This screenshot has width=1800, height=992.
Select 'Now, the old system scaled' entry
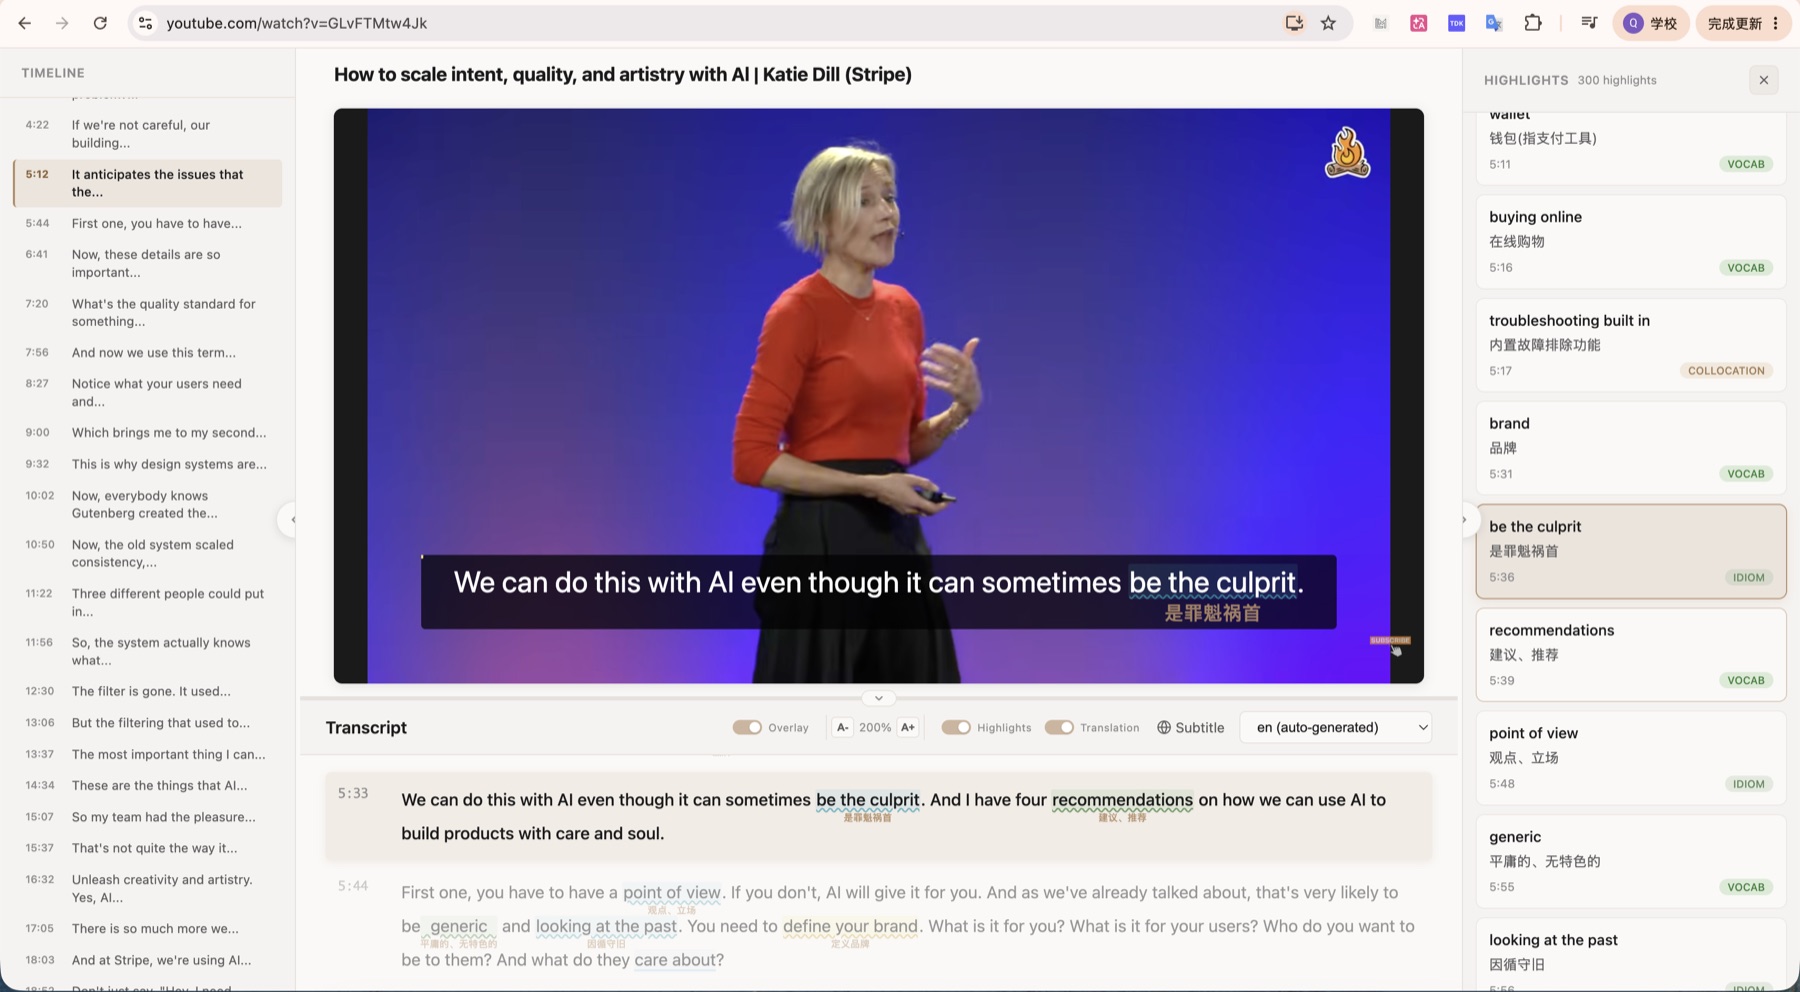tap(148, 553)
